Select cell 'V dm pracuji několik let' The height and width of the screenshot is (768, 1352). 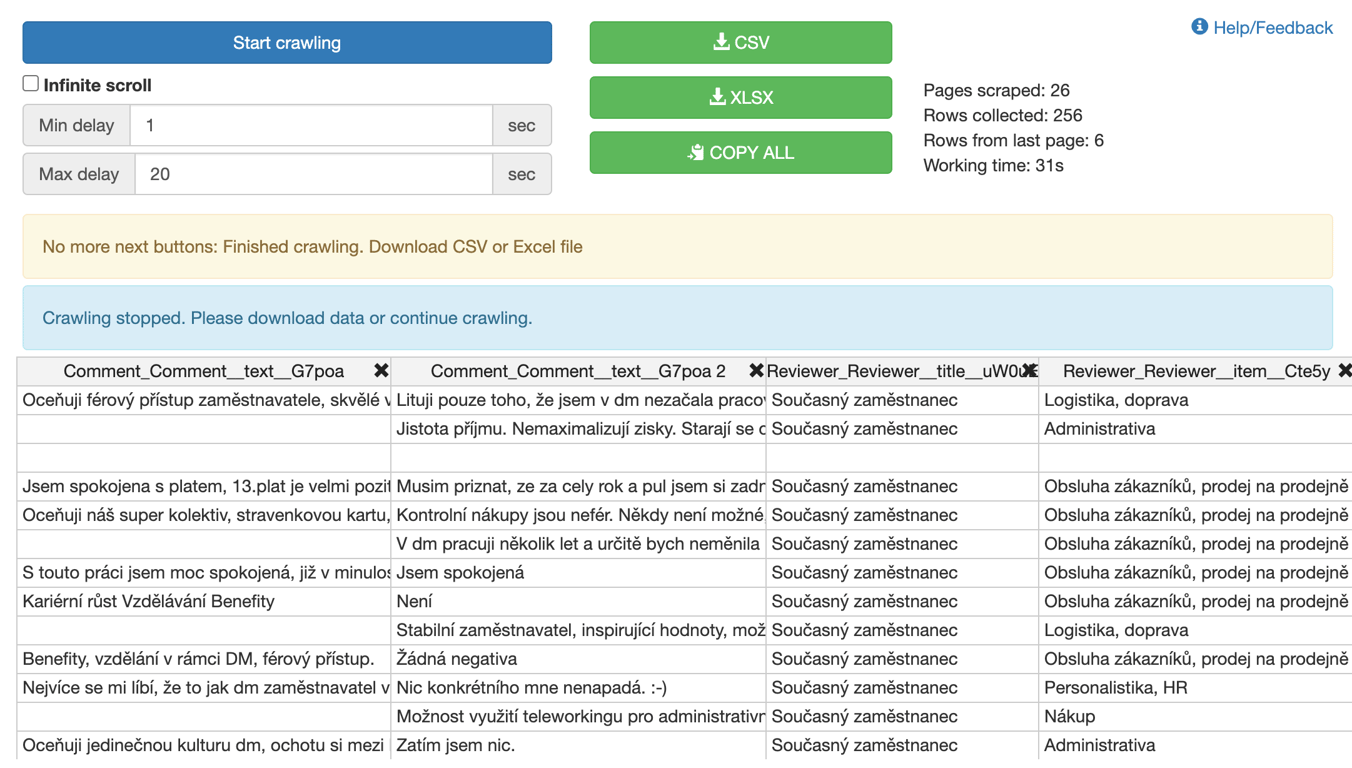pyautogui.click(x=578, y=544)
